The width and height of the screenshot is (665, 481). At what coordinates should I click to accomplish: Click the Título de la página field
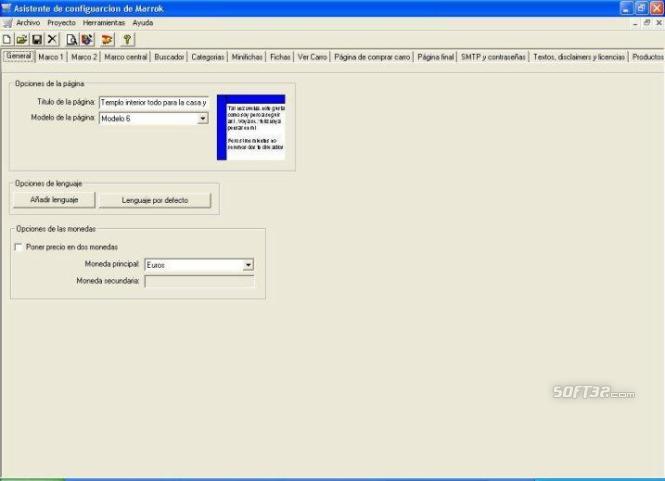(154, 103)
